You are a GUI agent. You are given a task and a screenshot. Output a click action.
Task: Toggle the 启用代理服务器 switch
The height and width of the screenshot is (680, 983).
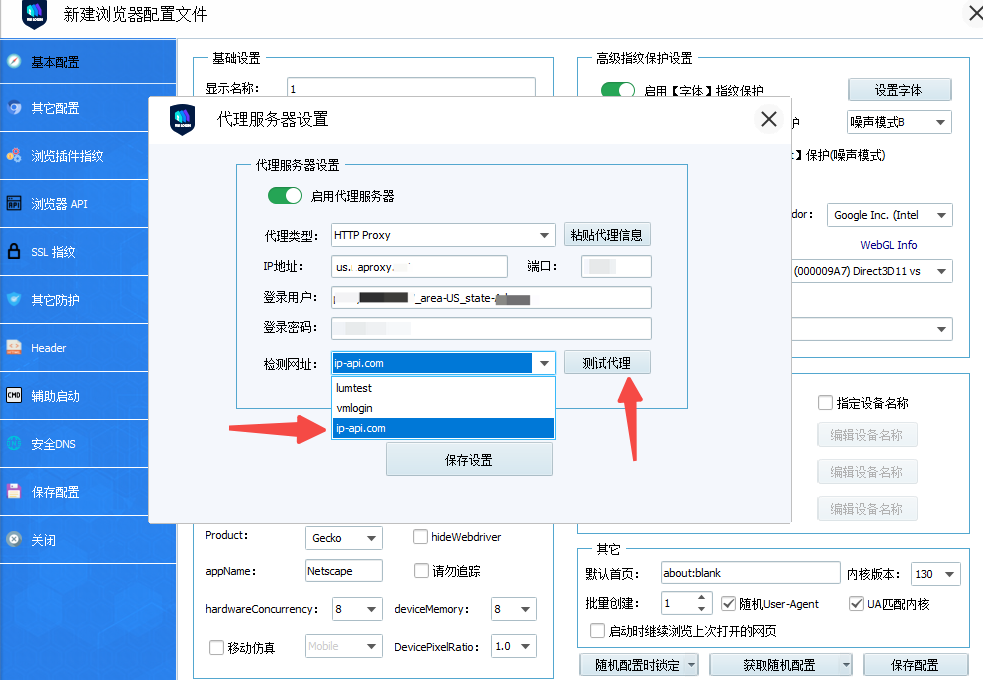(x=285, y=196)
